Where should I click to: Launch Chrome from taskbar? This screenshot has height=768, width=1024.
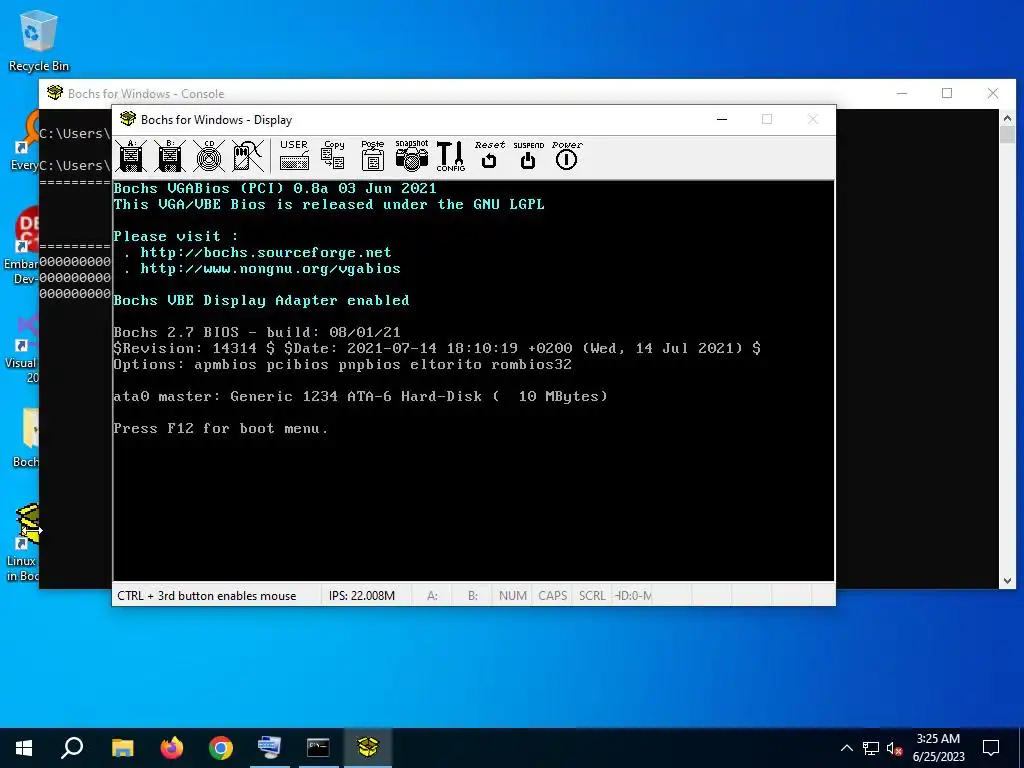(x=221, y=748)
